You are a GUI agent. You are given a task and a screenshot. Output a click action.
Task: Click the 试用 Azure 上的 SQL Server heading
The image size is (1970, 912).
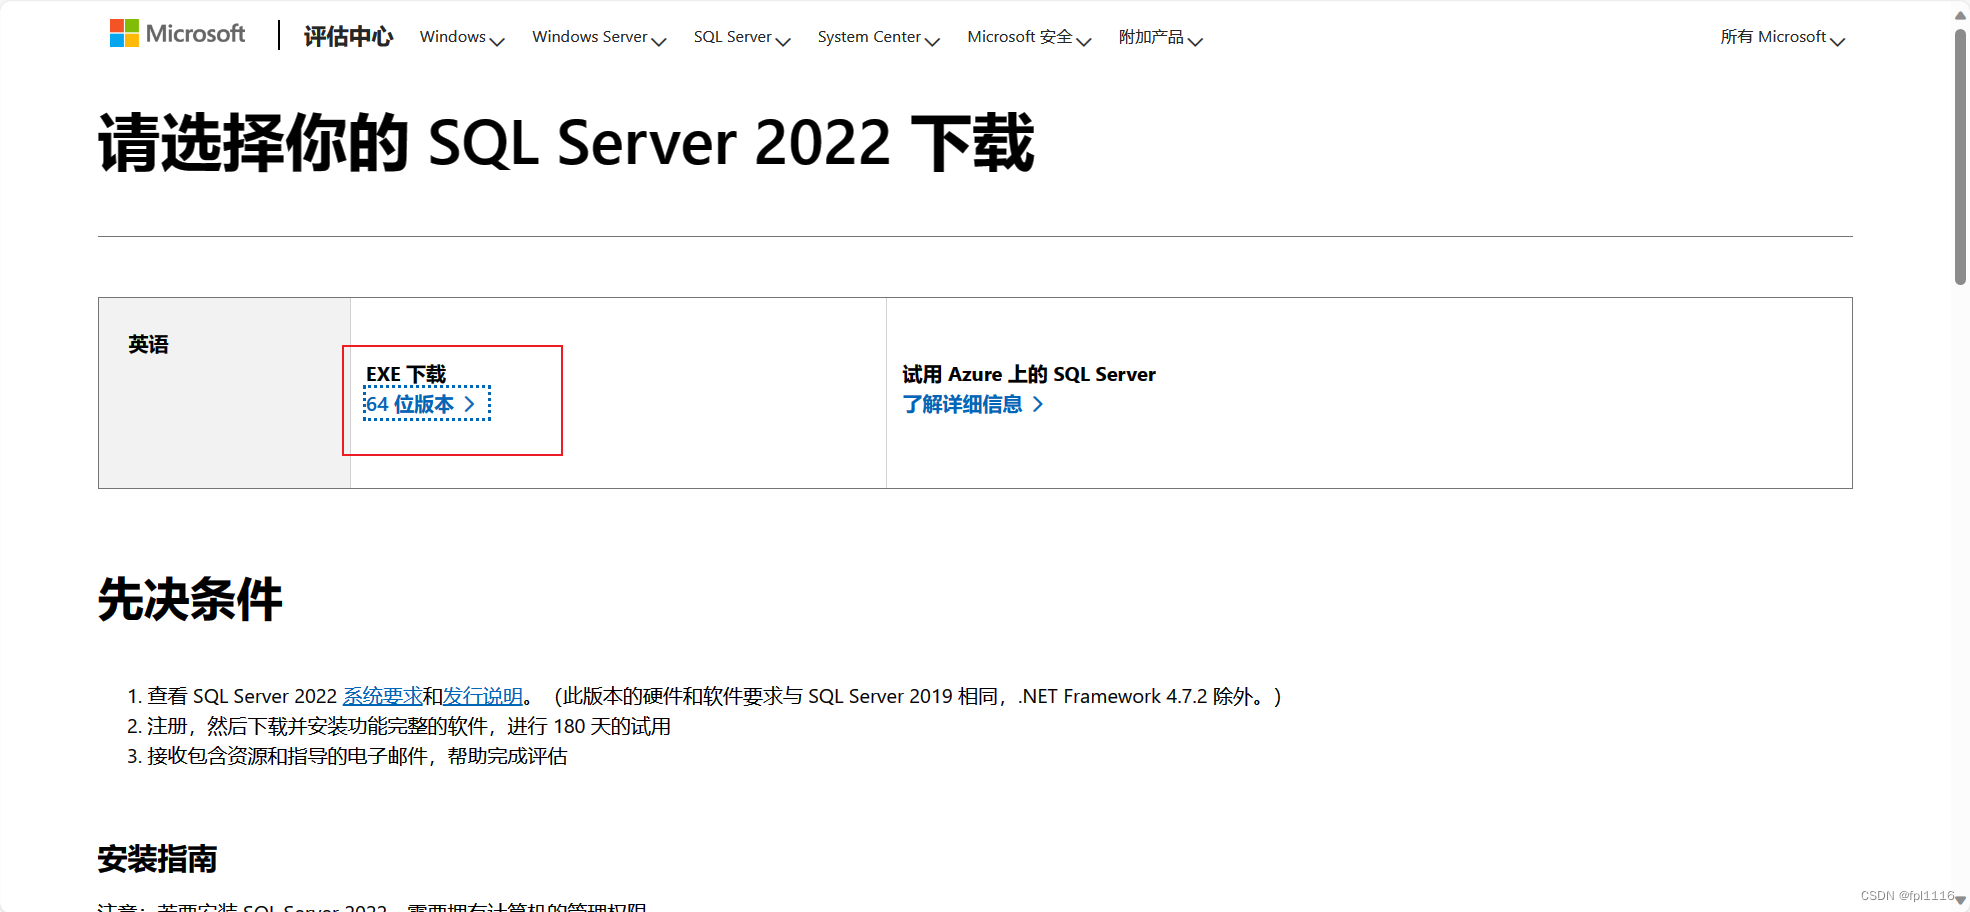tap(1029, 374)
